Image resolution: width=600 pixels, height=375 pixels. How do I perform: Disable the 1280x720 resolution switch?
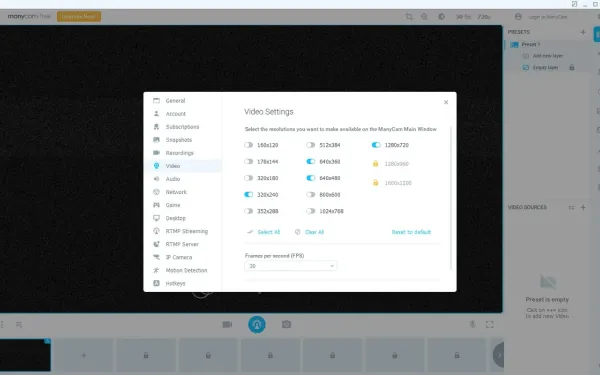pos(376,145)
